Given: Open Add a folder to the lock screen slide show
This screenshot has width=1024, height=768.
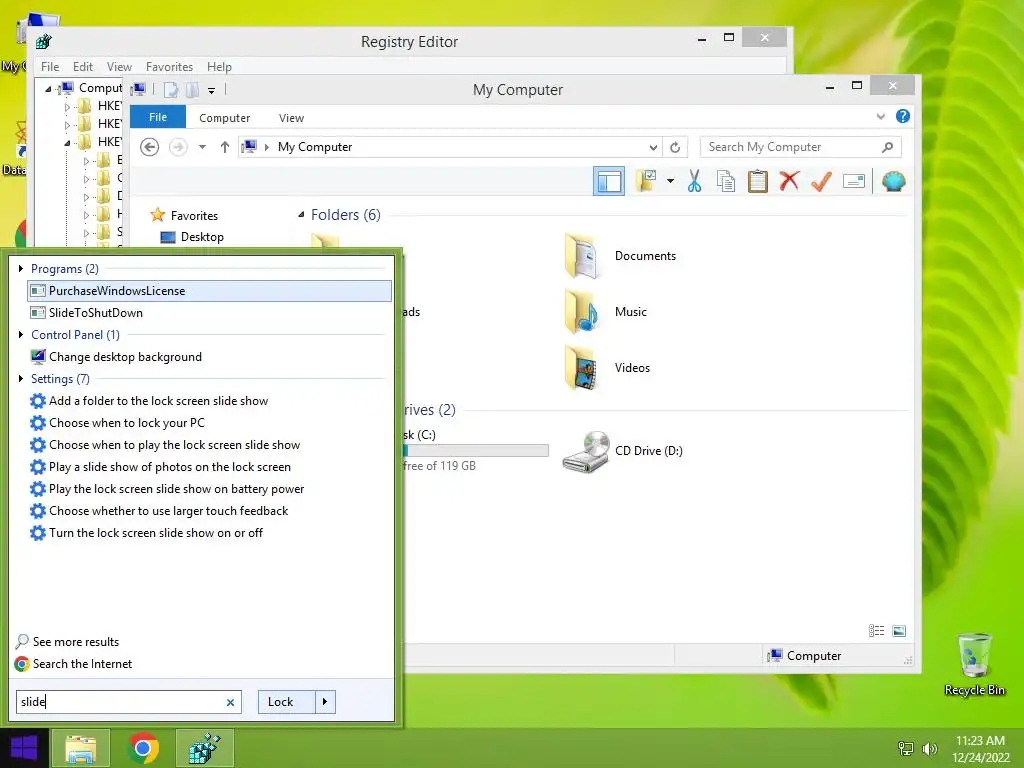Looking at the screenshot, I should [x=210, y=401].
